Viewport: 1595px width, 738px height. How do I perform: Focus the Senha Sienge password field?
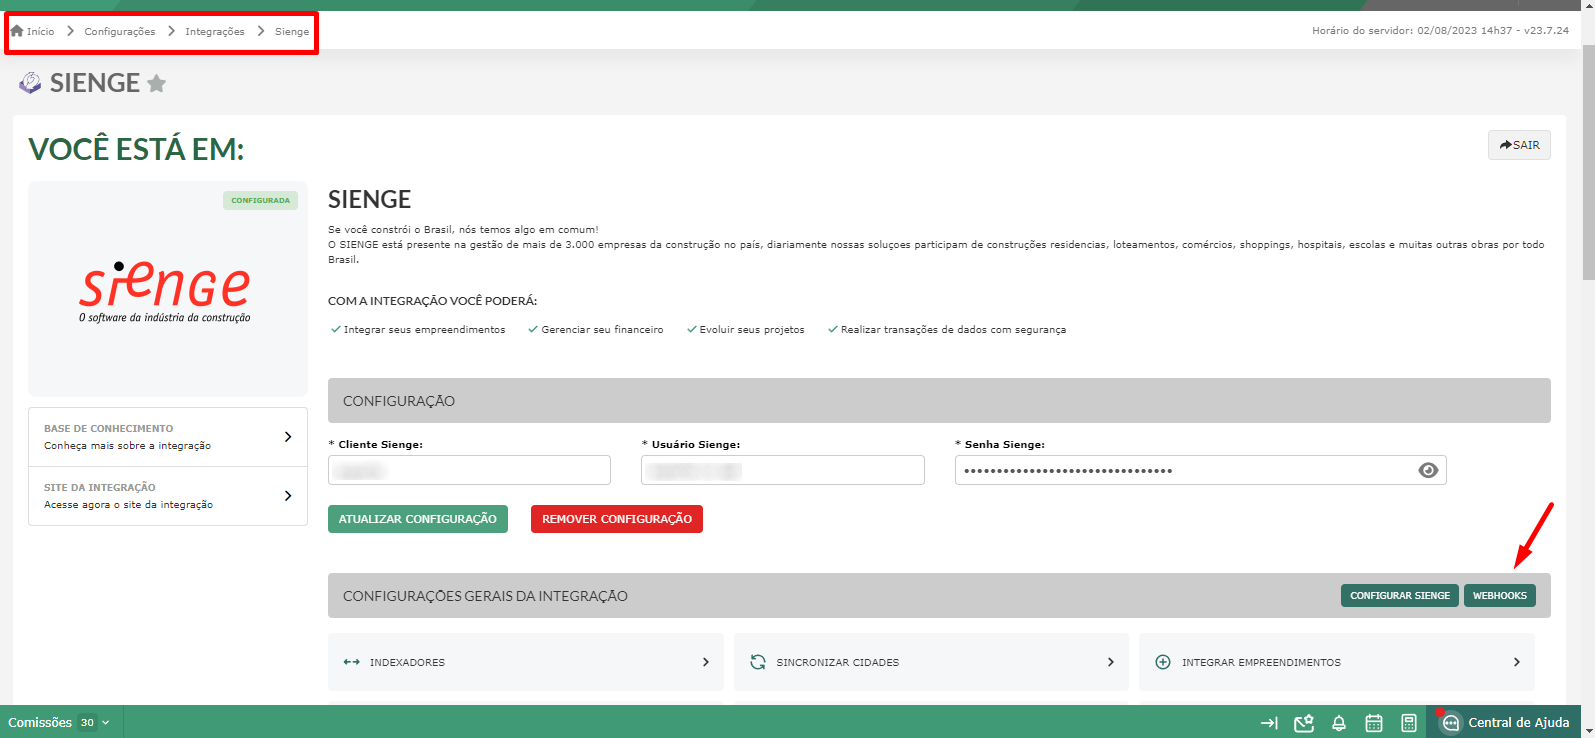(x=1200, y=470)
